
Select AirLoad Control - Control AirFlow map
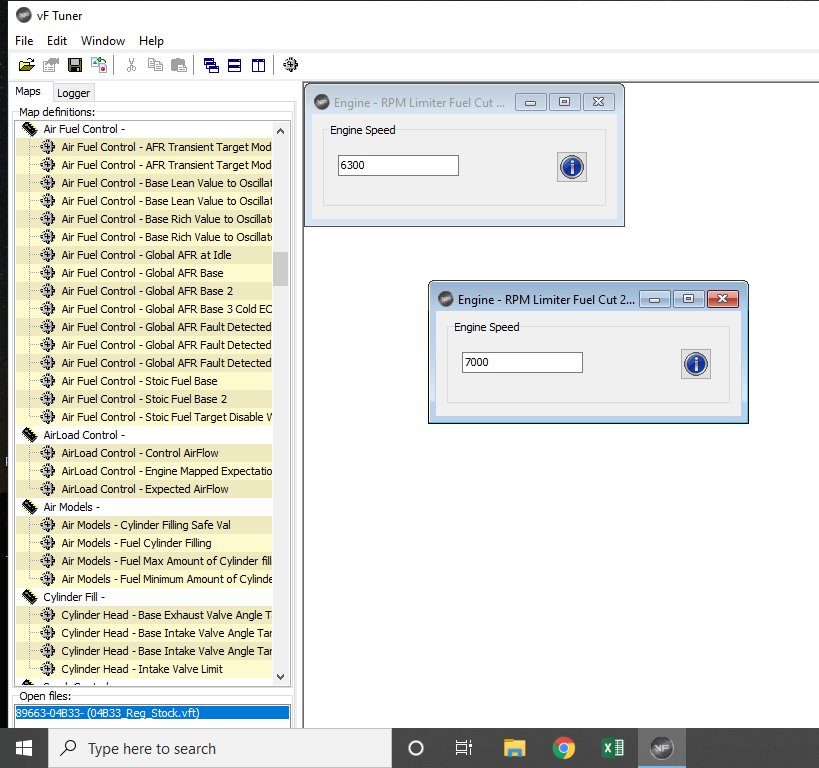[x=140, y=453]
